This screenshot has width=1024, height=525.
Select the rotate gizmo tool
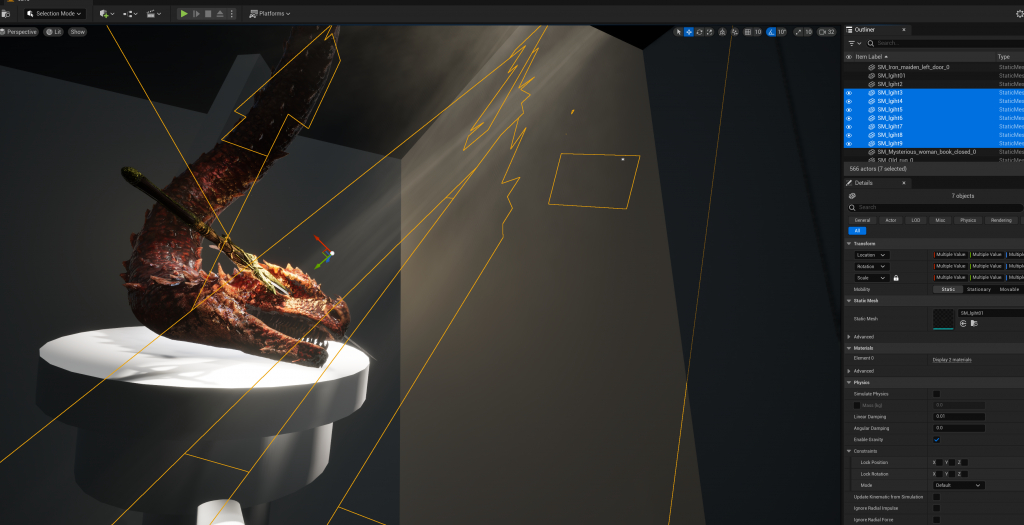[x=699, y=32]
